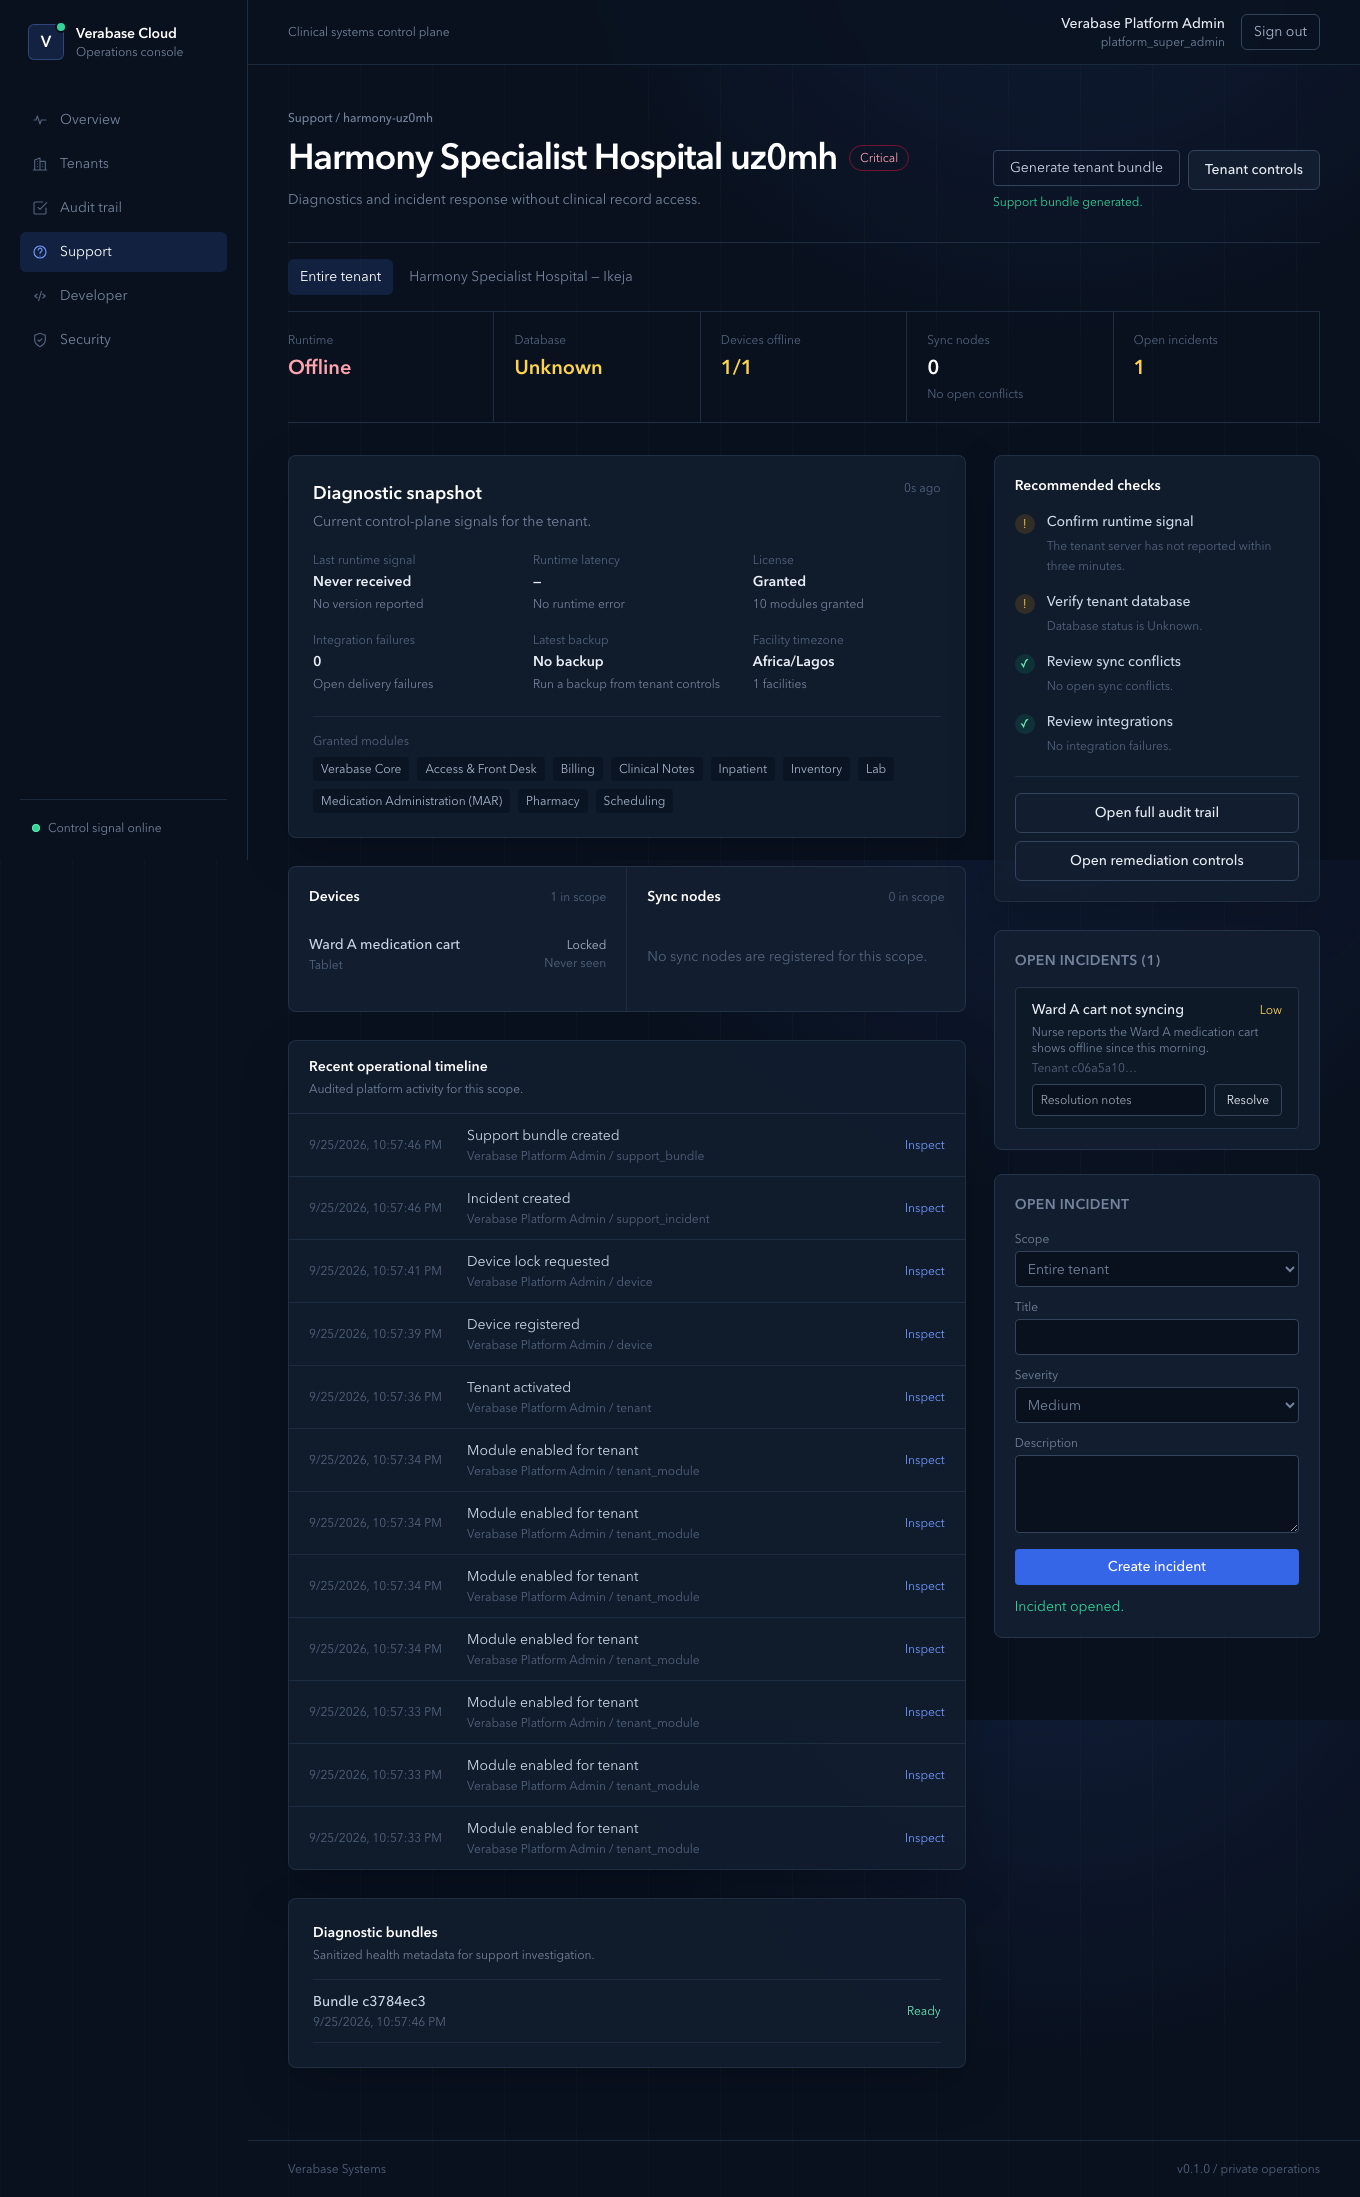Click Open remediation controls button

[x=1157, y=861]
